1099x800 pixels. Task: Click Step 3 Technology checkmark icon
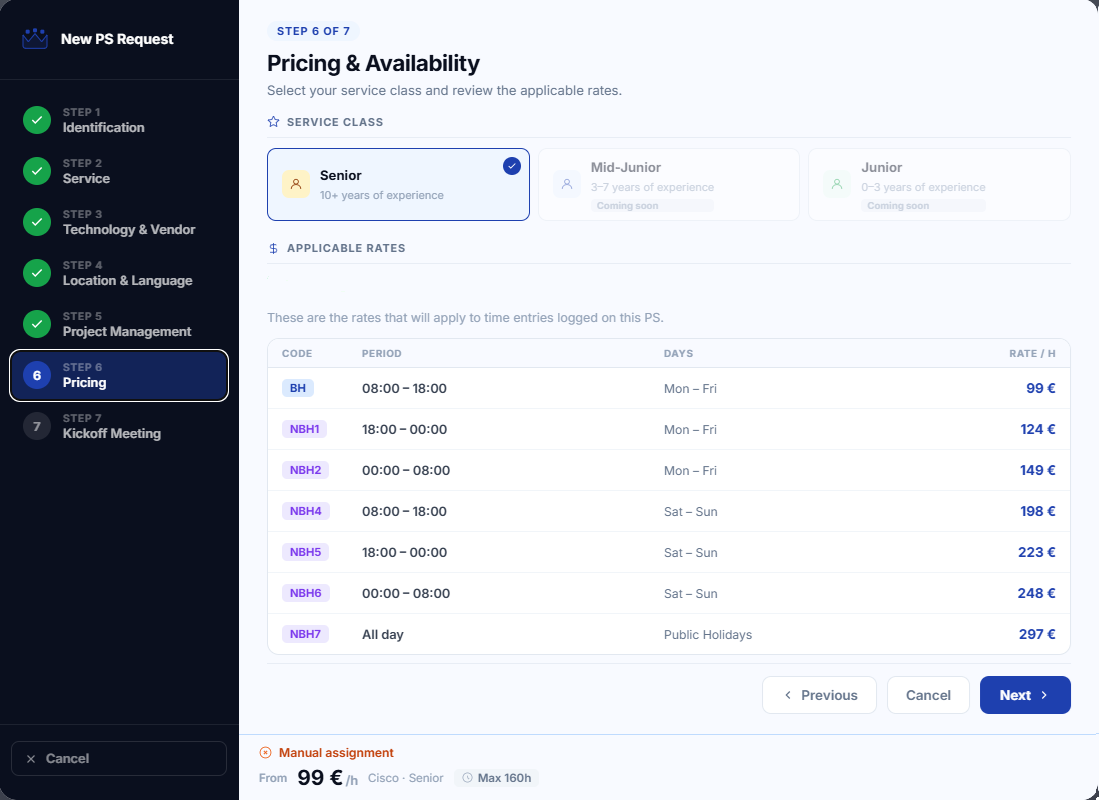(x=37, y=222)
